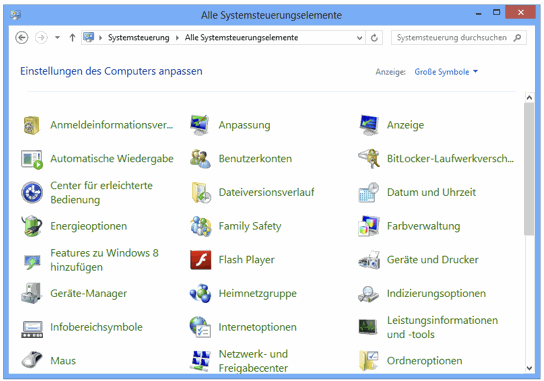Open the Energieoptionen text link
Viewport: 544px width, 381px height.
click(88, 226)
